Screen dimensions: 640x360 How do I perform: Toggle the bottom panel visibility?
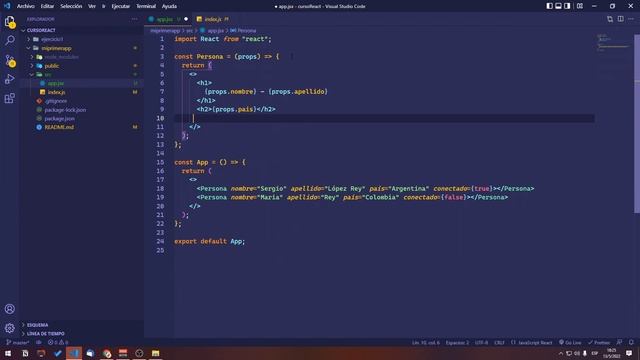pyautogui.click(x=558, y=6)
